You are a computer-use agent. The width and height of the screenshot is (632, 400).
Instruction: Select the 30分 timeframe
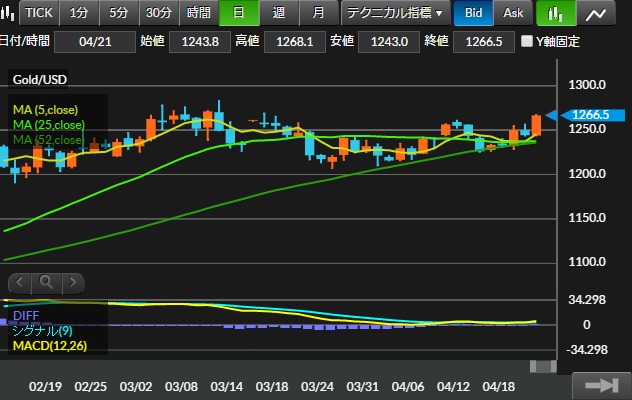(159, 12)
